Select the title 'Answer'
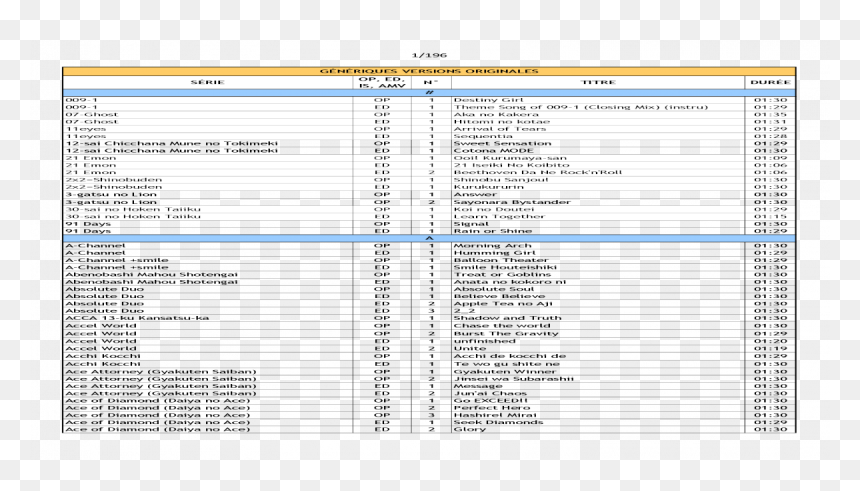860x491 pixels. [x=475, y=194]
